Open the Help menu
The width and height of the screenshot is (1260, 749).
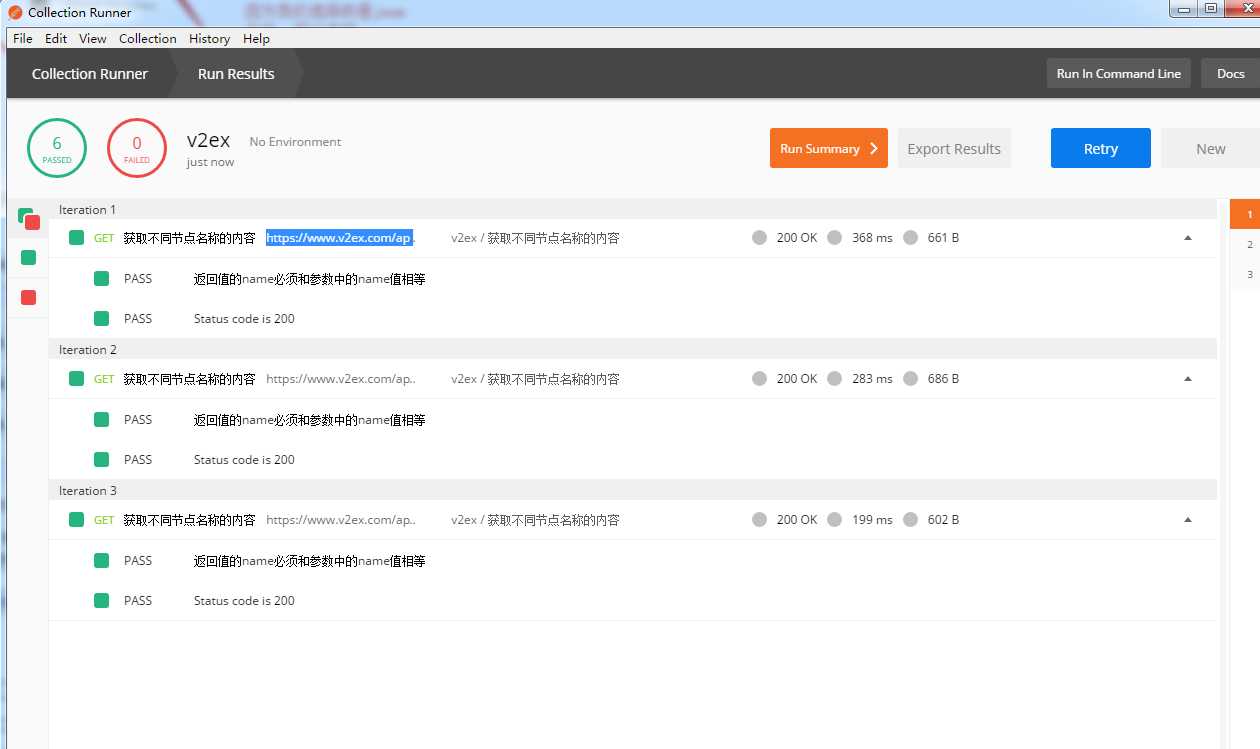click(256, 38)
